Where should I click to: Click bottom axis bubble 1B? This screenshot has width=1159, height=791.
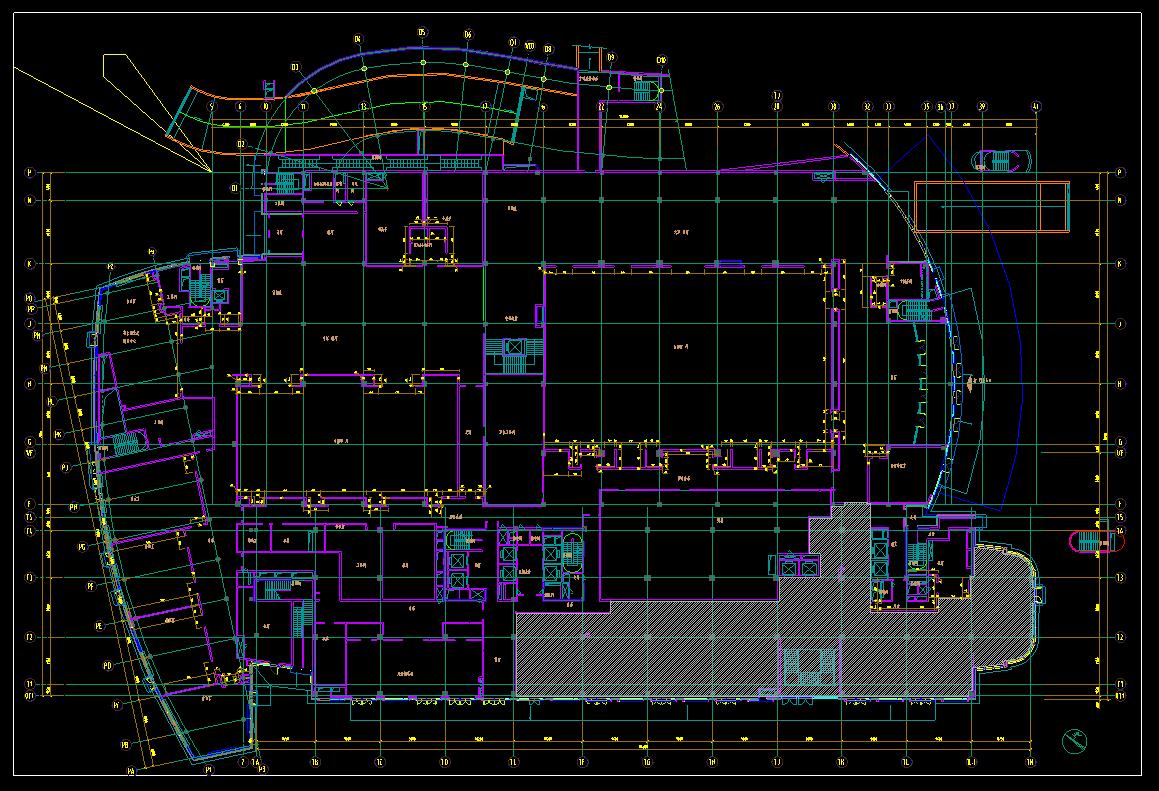[315, 762]
